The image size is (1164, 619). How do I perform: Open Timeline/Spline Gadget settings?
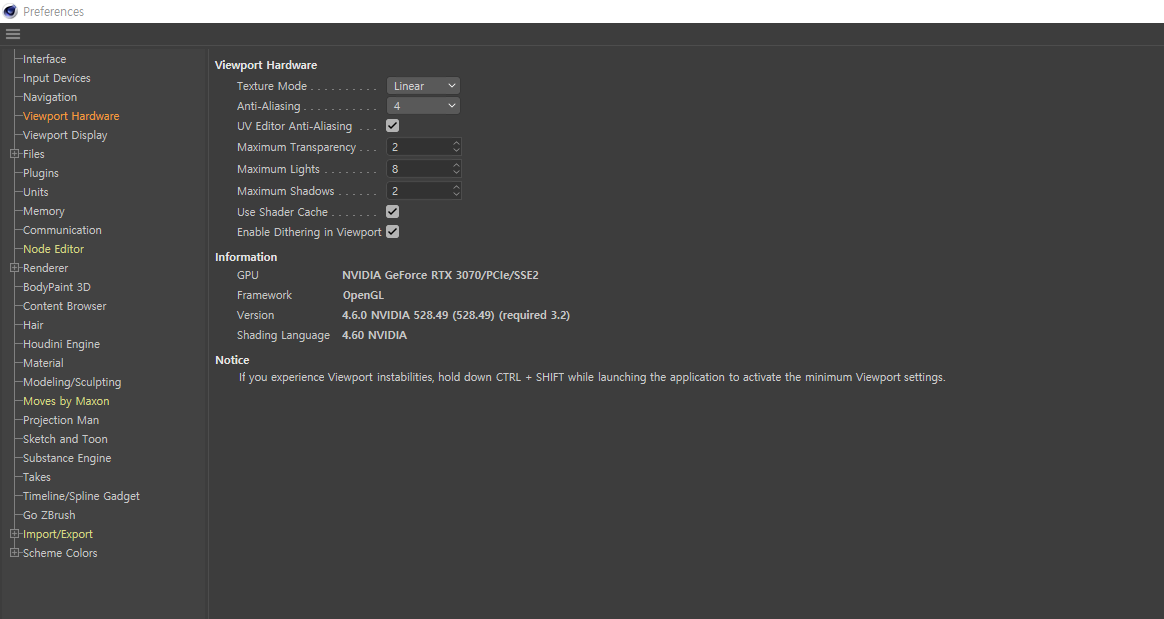[x=81, y=496]
